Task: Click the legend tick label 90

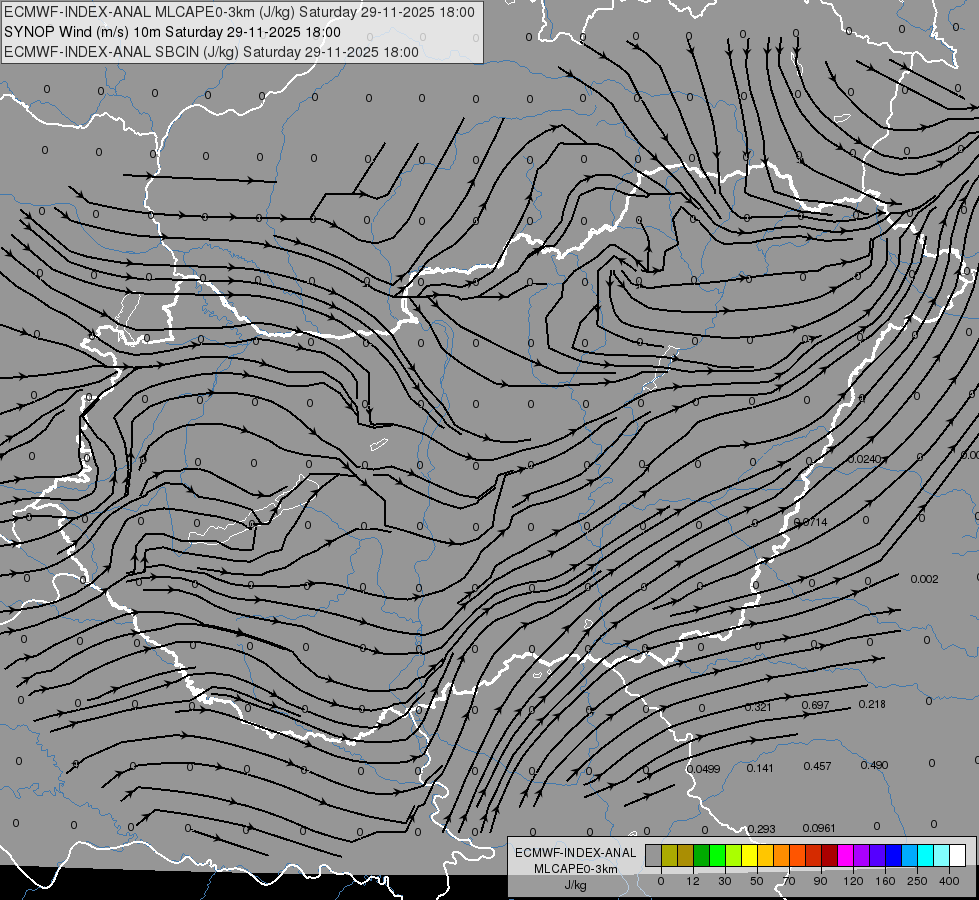Action: 820,881
